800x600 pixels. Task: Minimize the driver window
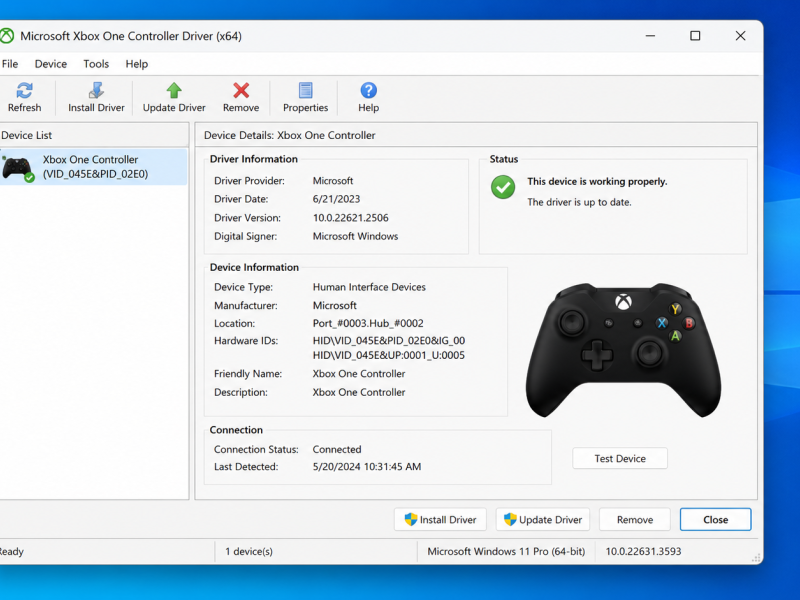click(650, 36)
